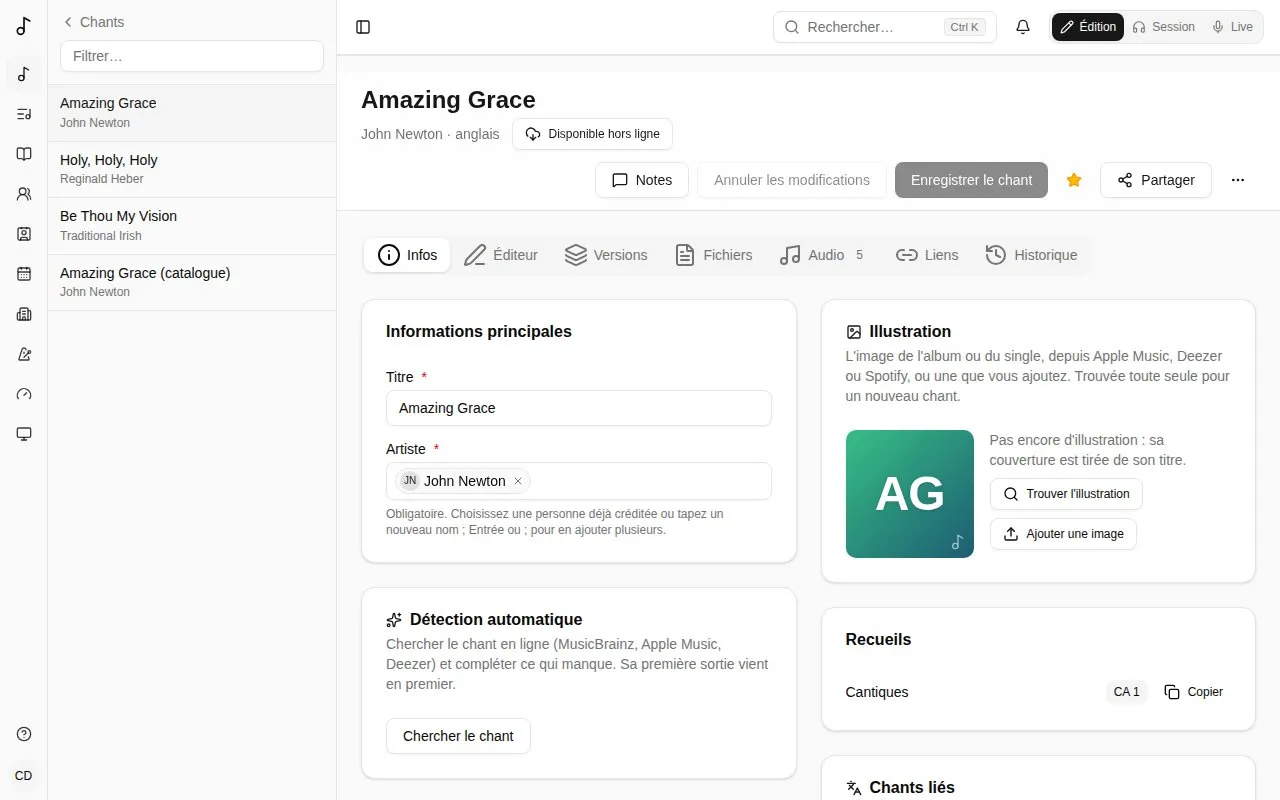1280x800 pixels.
Task: Open the contact card icon in sidebar
Action: click(24, 234)
